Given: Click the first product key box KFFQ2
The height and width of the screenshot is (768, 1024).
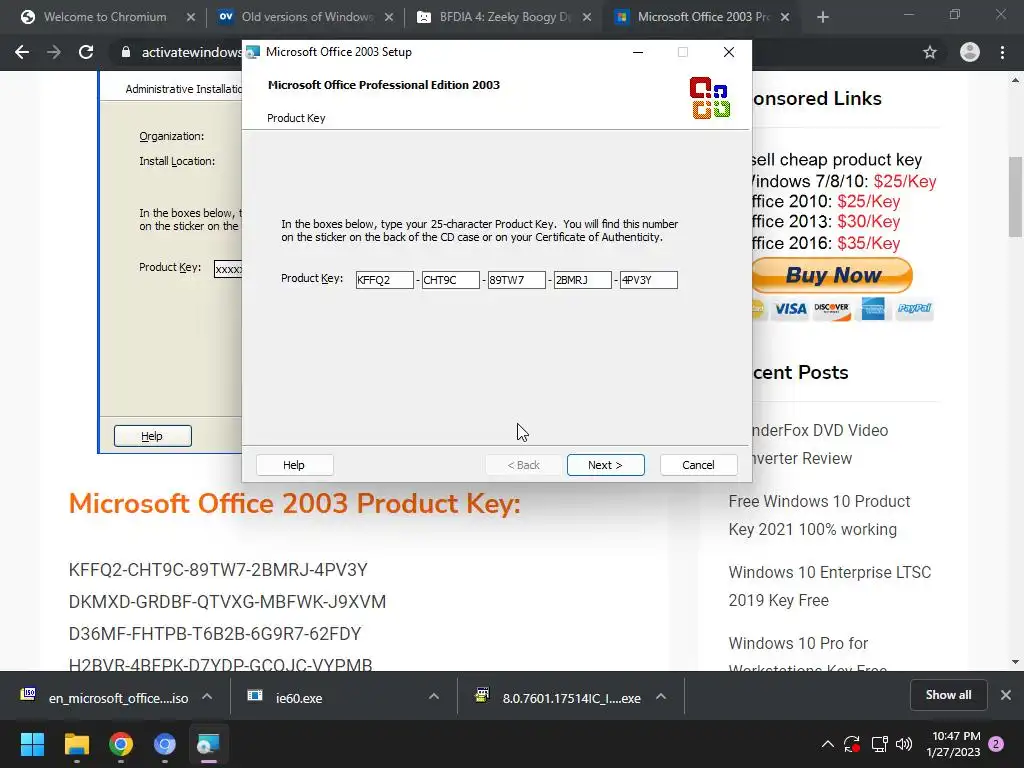Looking at the screenshot, I should point(384,280).
